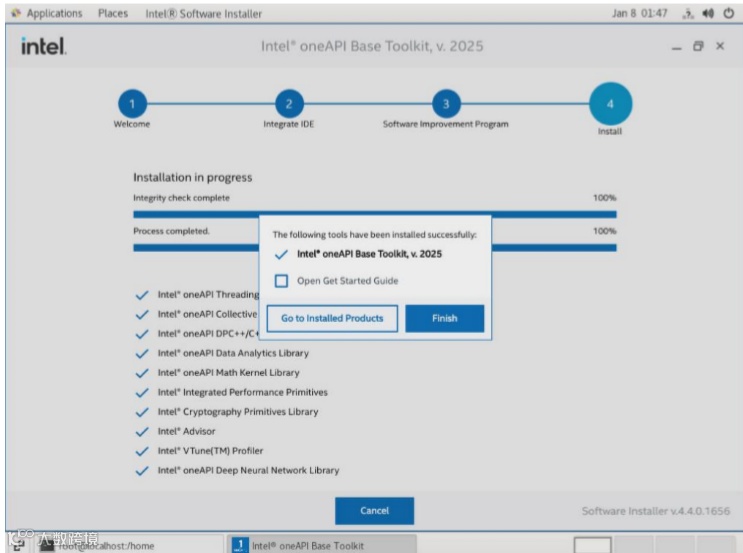Open the Places menu
This screenshot has height=553, width=743.
pos(113,13)
